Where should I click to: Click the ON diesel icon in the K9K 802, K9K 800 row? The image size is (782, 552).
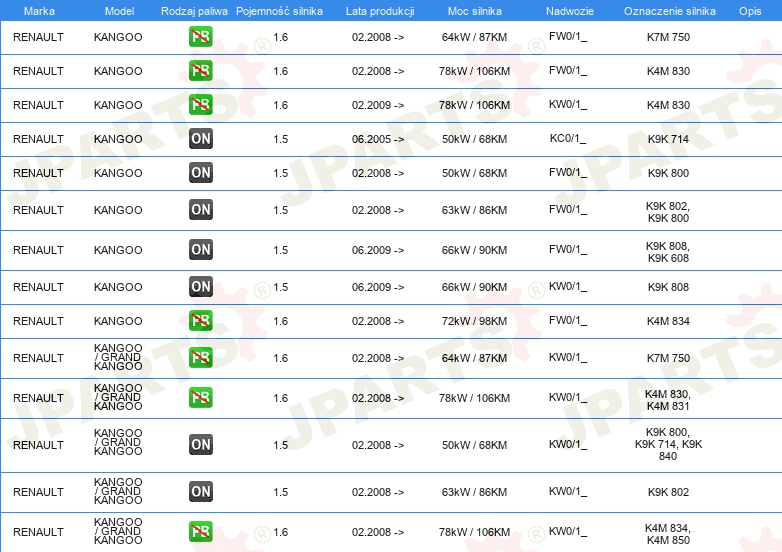point(200,209)
